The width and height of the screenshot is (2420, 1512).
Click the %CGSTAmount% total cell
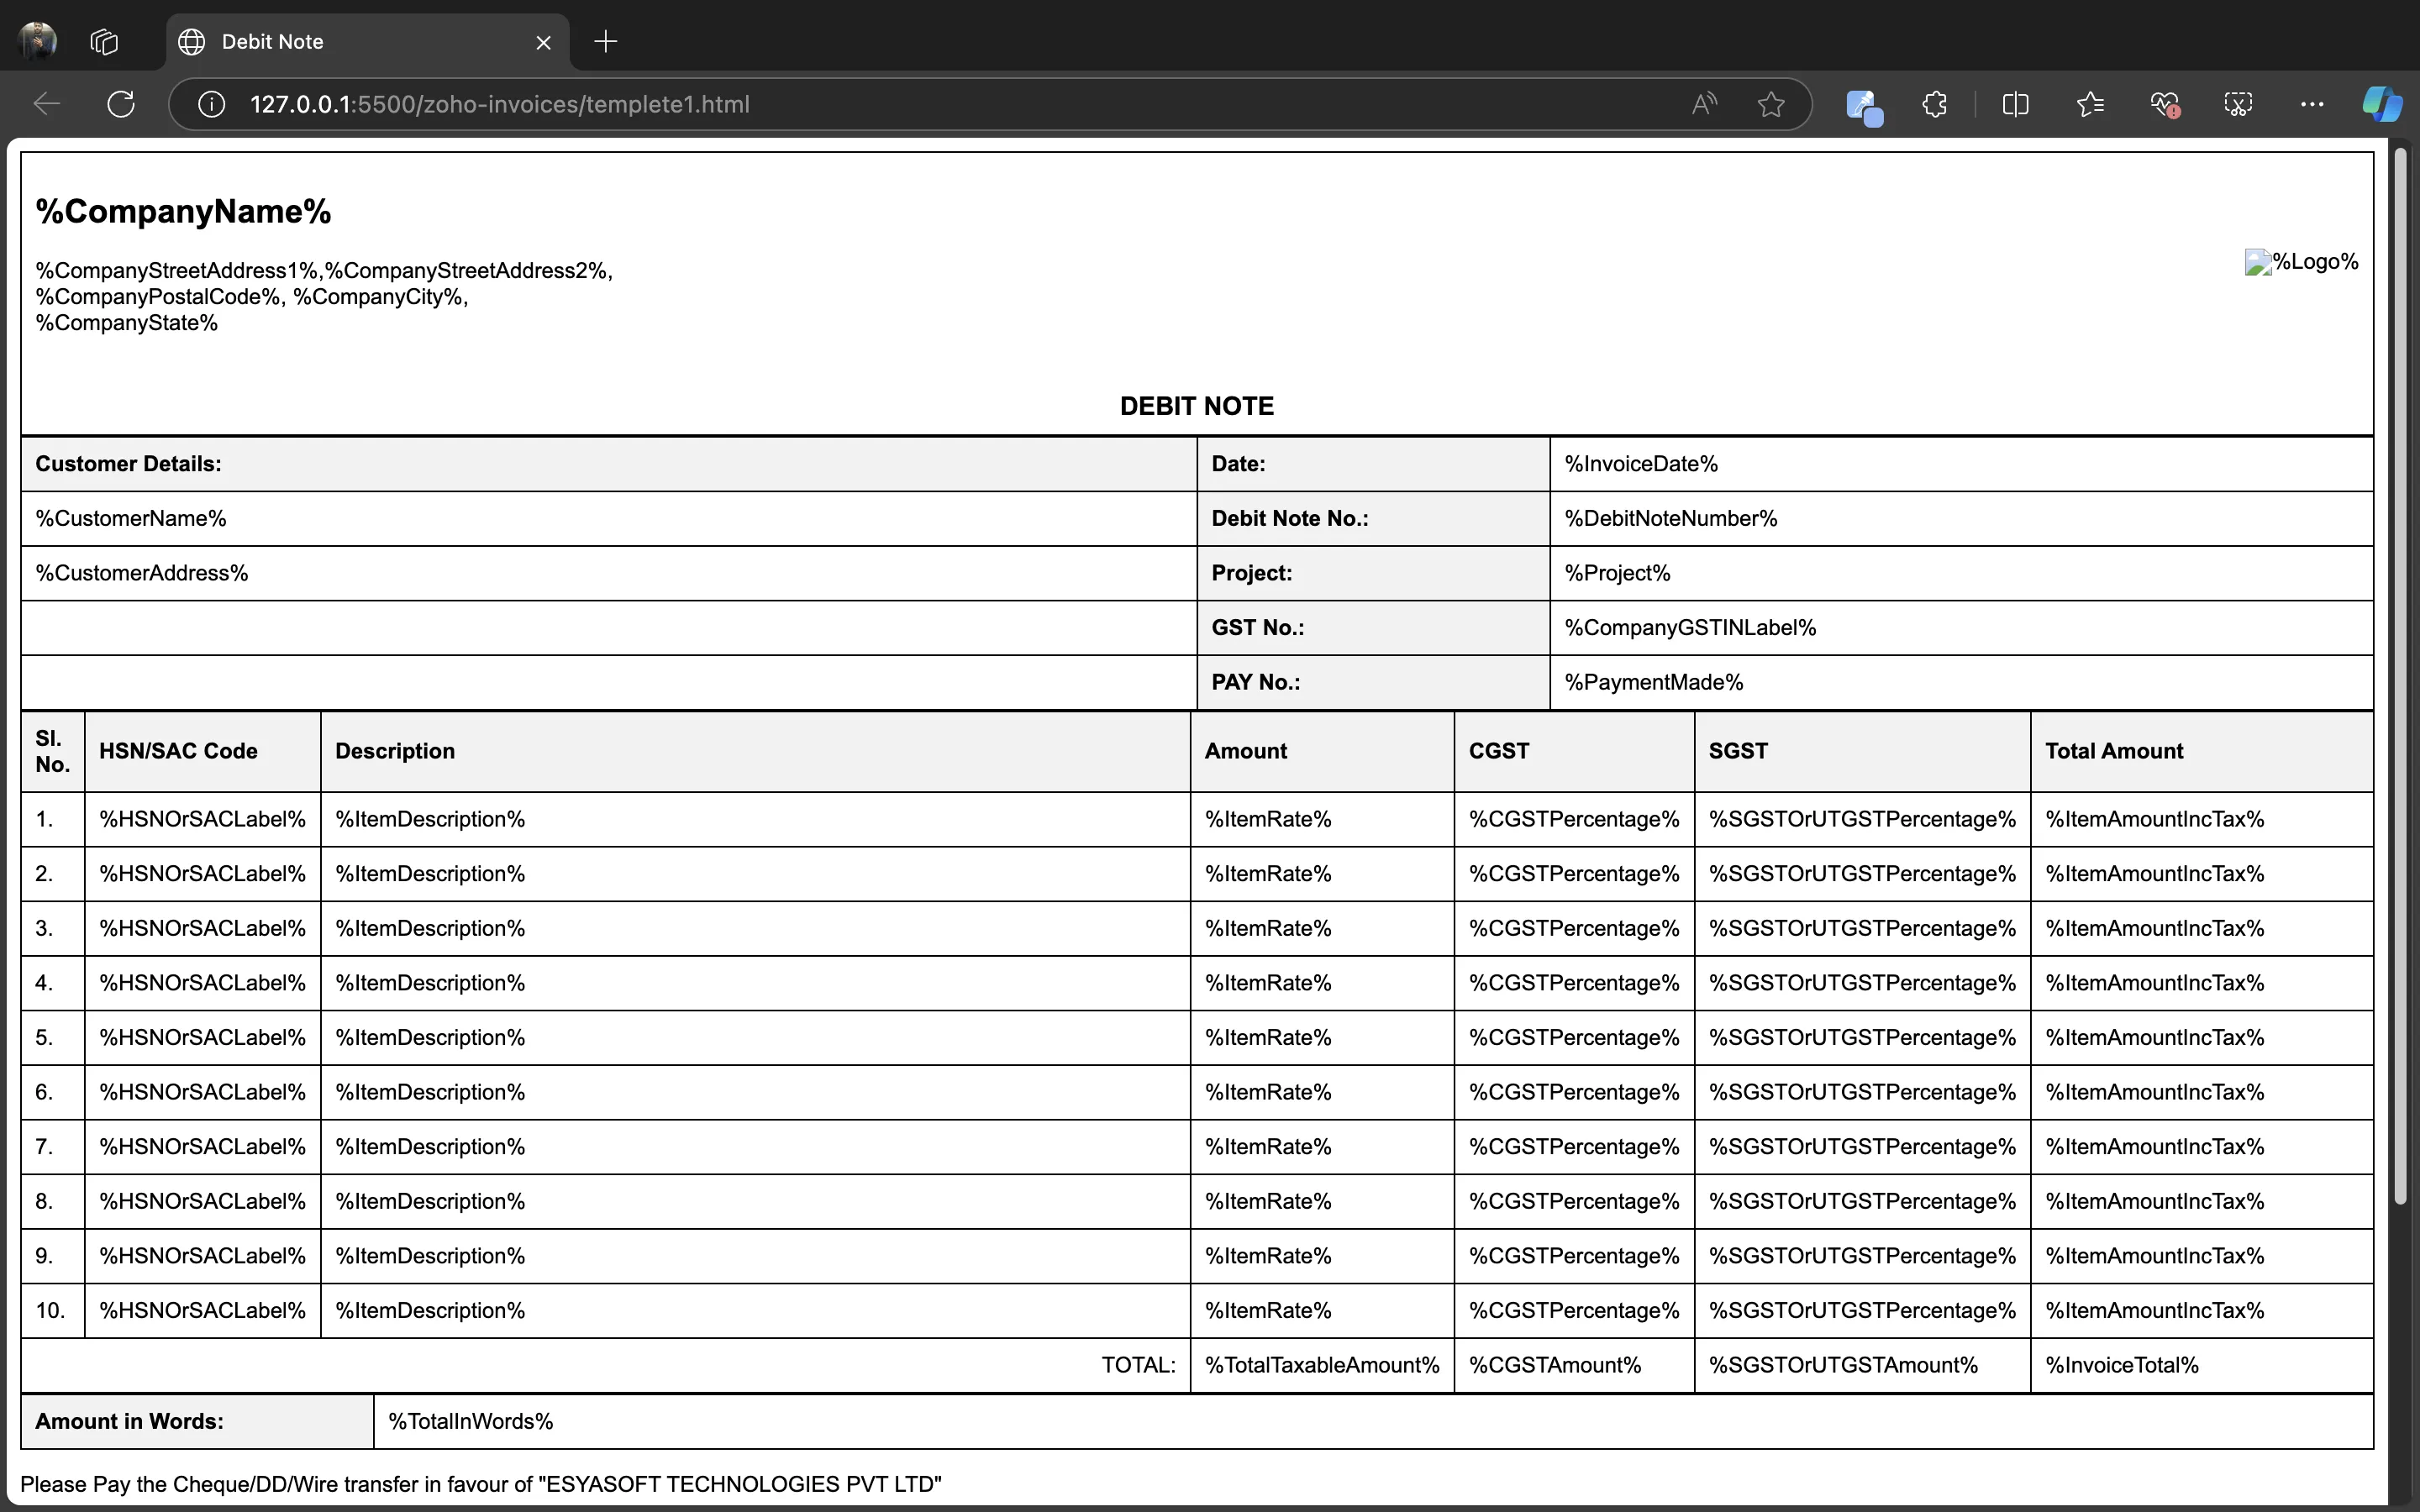point(1574,1365)
